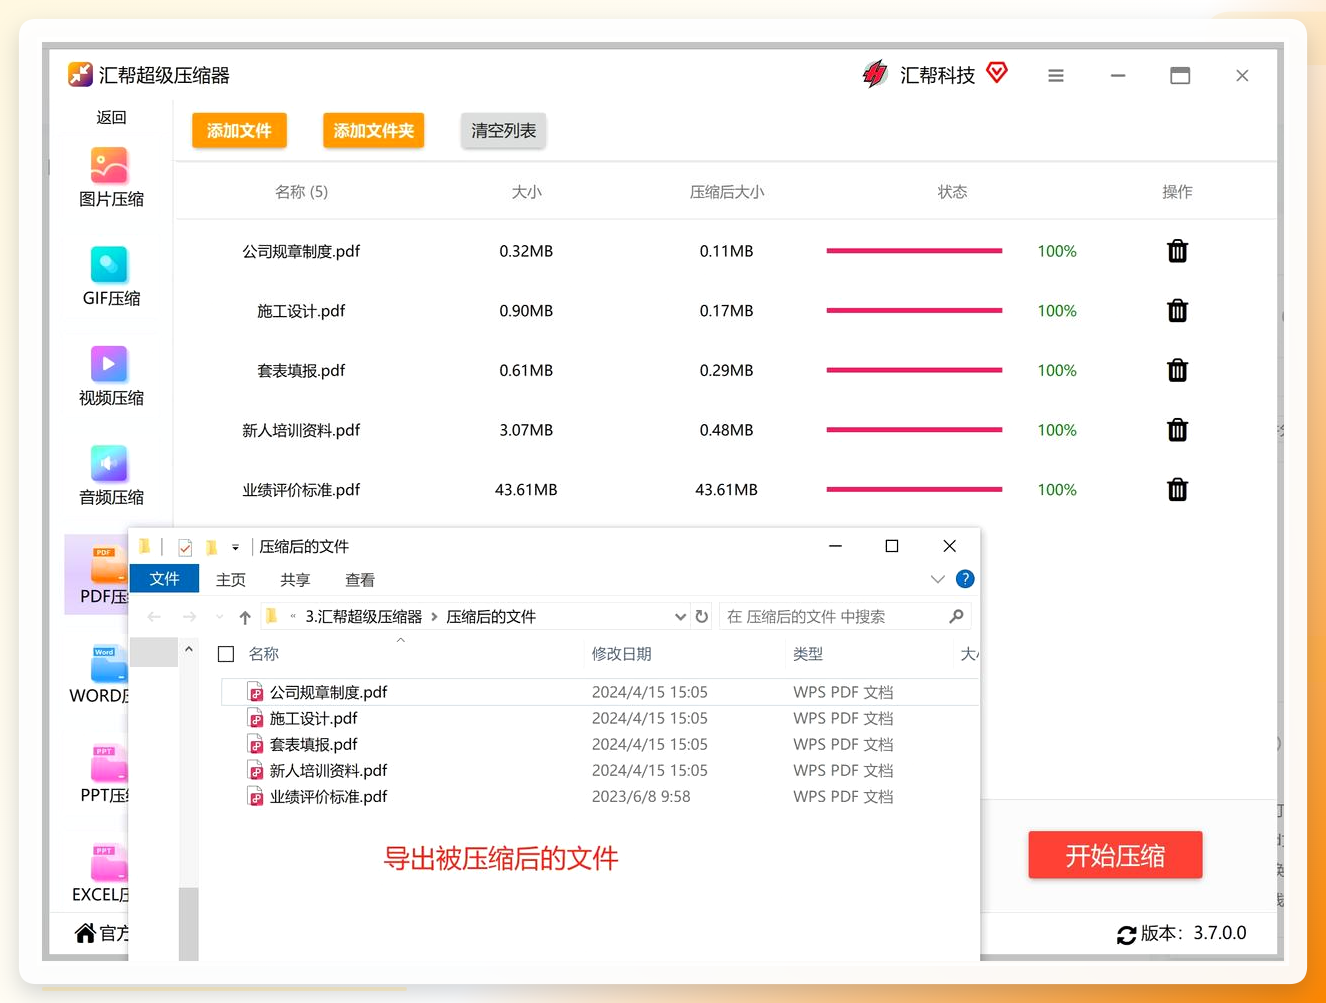This screenshot has width=1326, height=1003.
Task: Click the 汇帮科技 red lightning logo
Action: tap(875, 74)
